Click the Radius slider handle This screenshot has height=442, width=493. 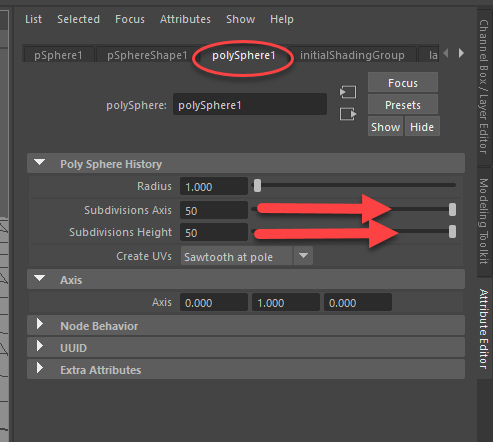tap(257, 186)
